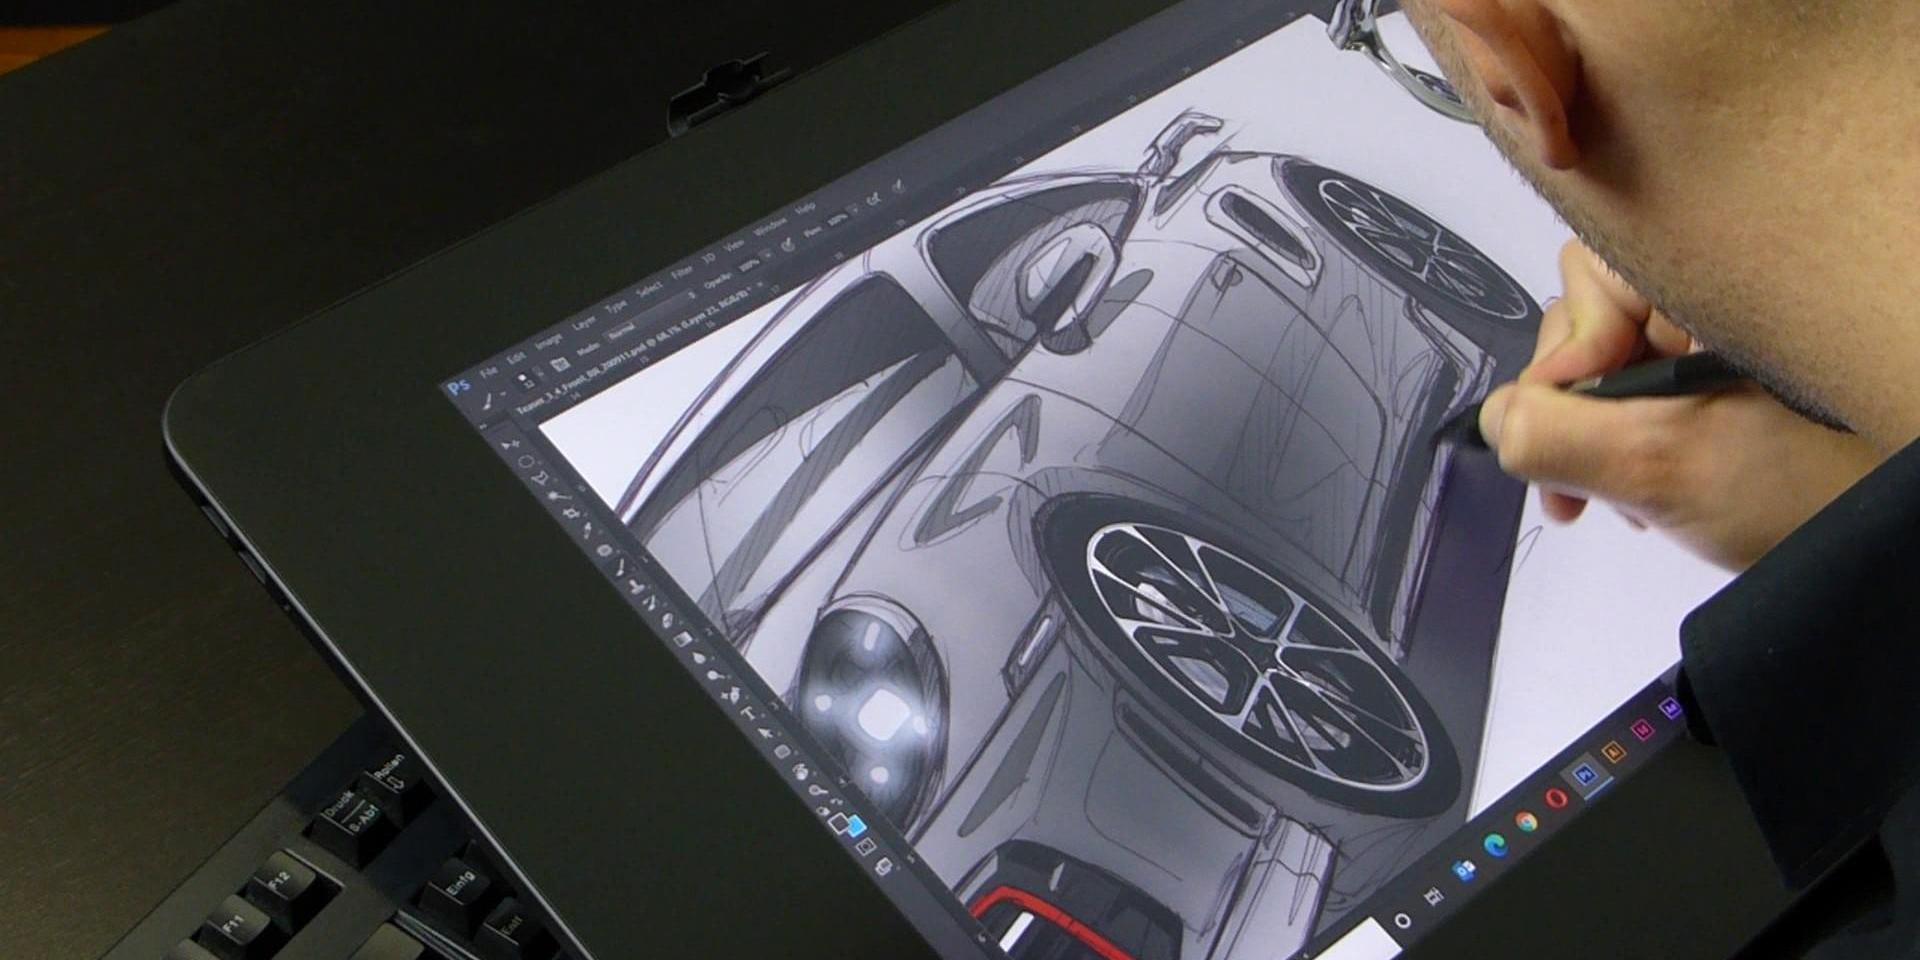Image resolution: width=1920 pixels, height=960 pixels.
Task: Open Adobe InDesign from the taskbar
Action: (1644, 729)
